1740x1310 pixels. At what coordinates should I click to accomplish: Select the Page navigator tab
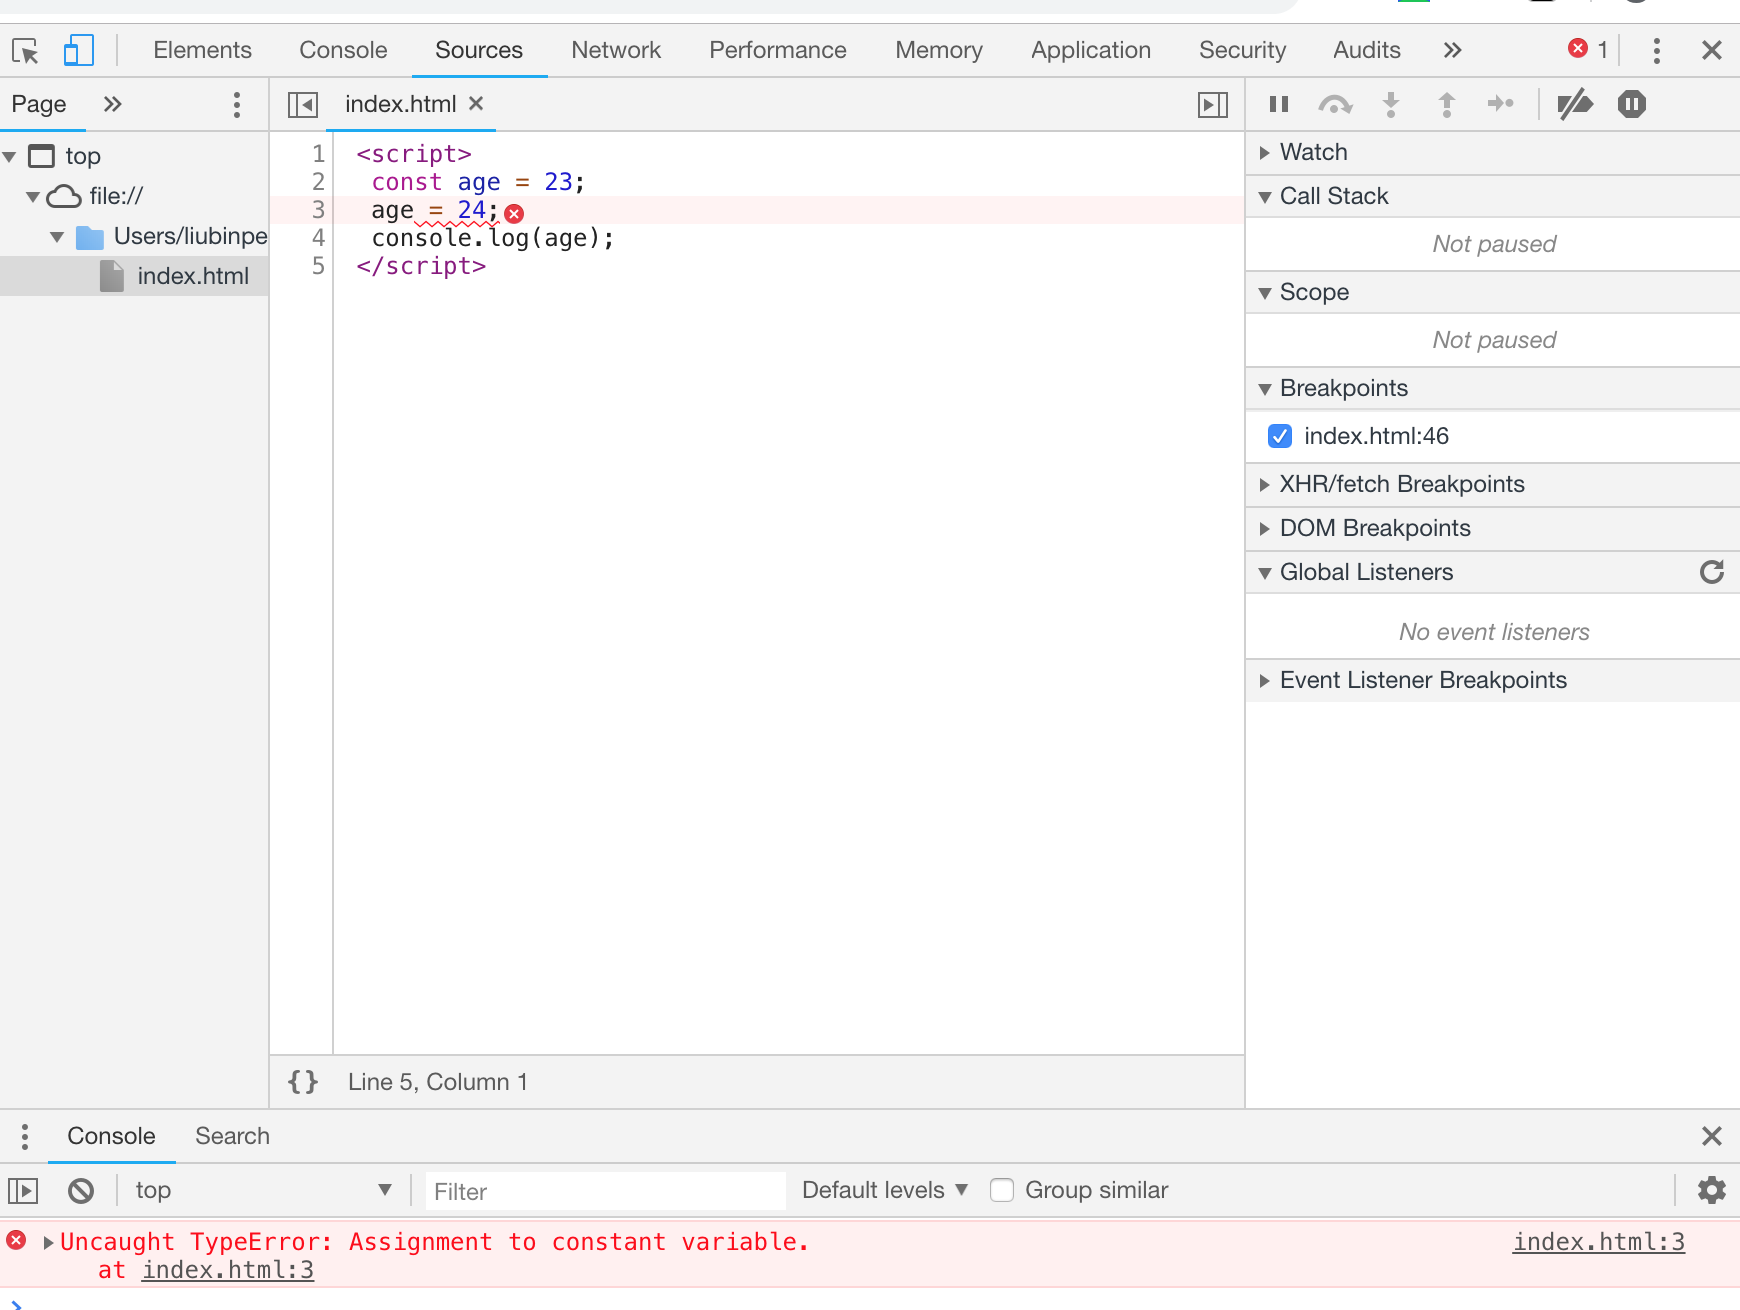tap(39, 104)
